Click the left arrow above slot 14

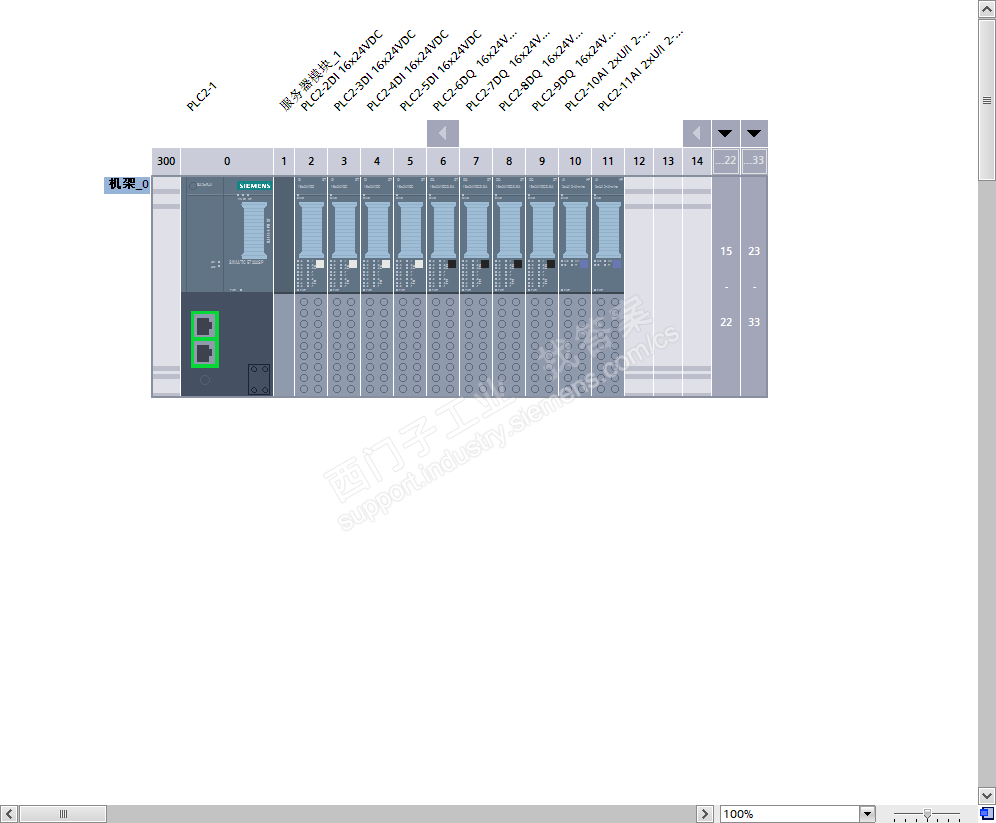point(697,133)
